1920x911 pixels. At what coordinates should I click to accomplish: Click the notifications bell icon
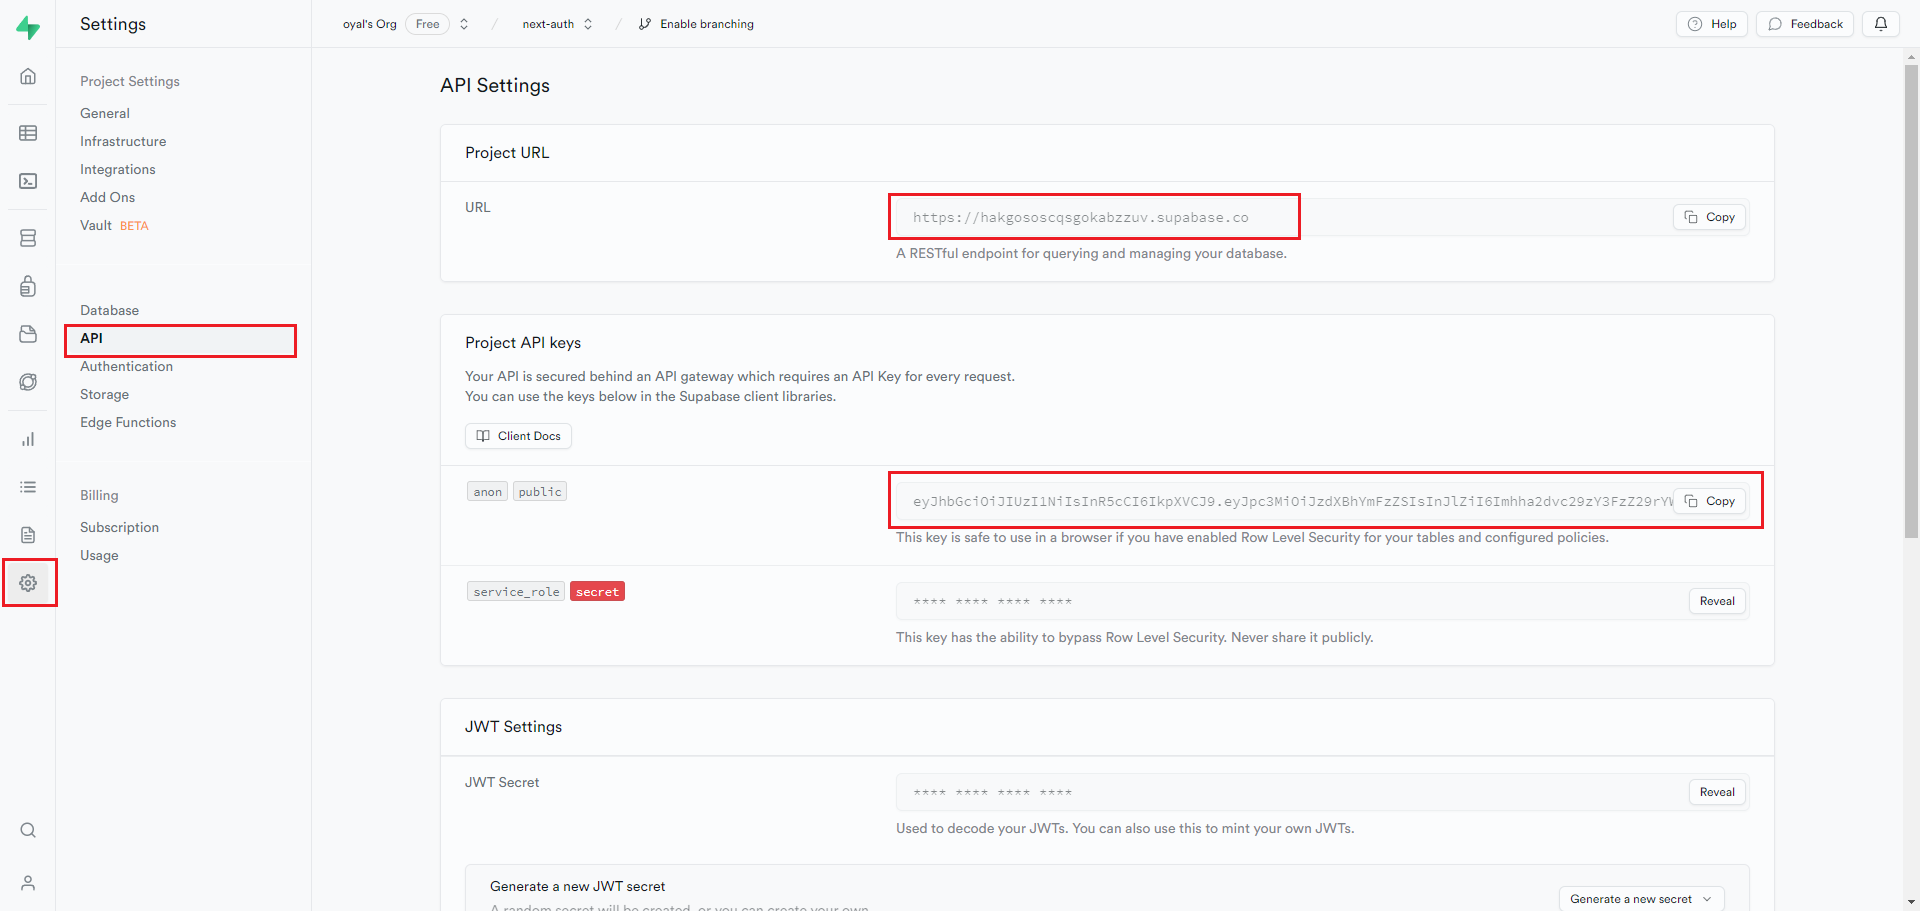point(1880,24)
